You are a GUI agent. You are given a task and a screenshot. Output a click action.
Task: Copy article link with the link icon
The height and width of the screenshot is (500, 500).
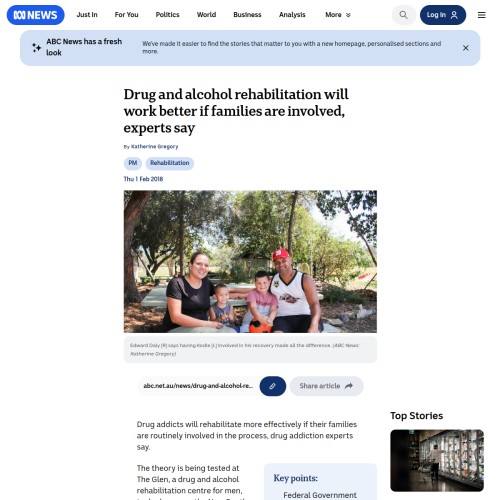point(273,386)
